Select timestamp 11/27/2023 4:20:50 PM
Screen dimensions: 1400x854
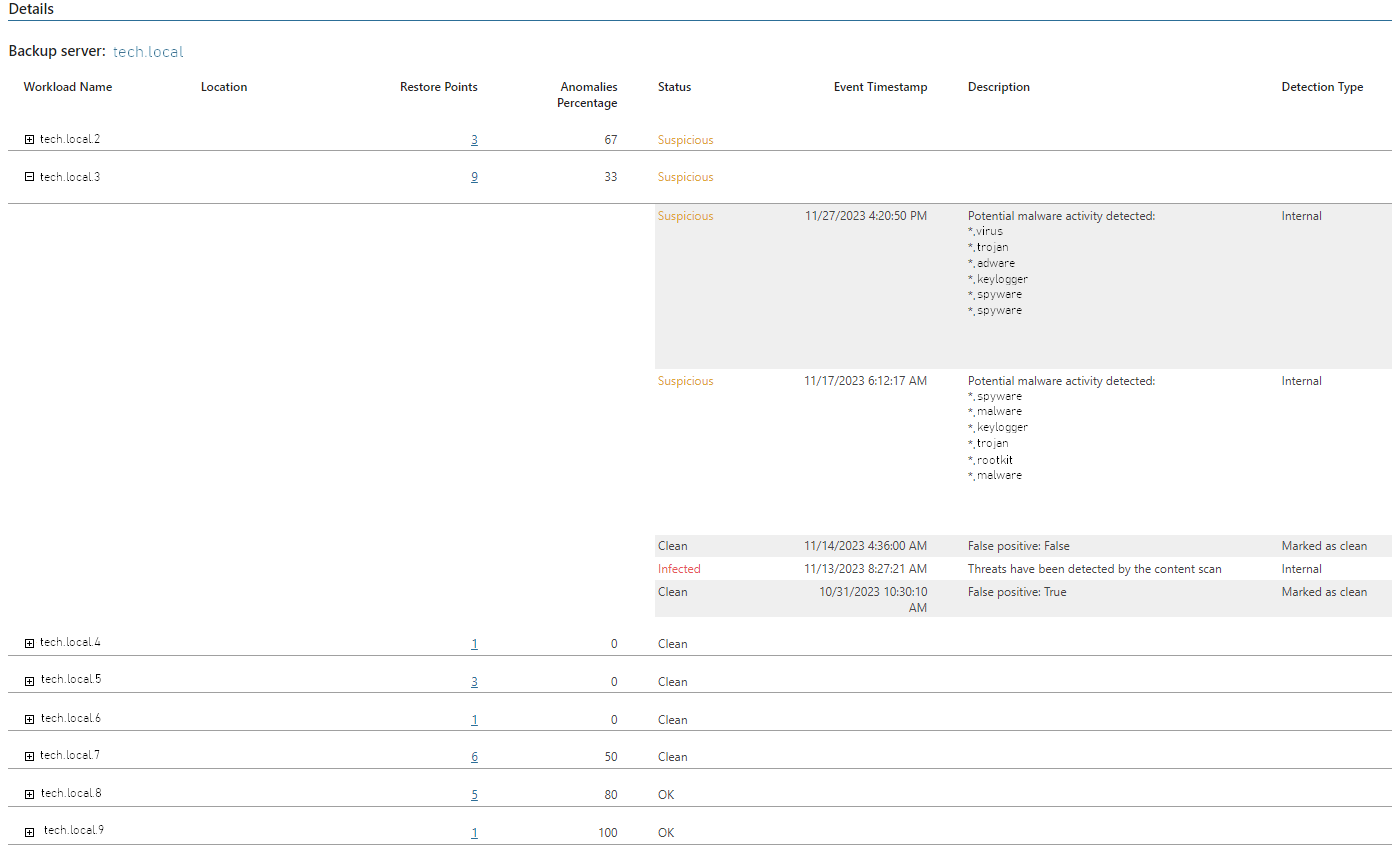[866, 216]
